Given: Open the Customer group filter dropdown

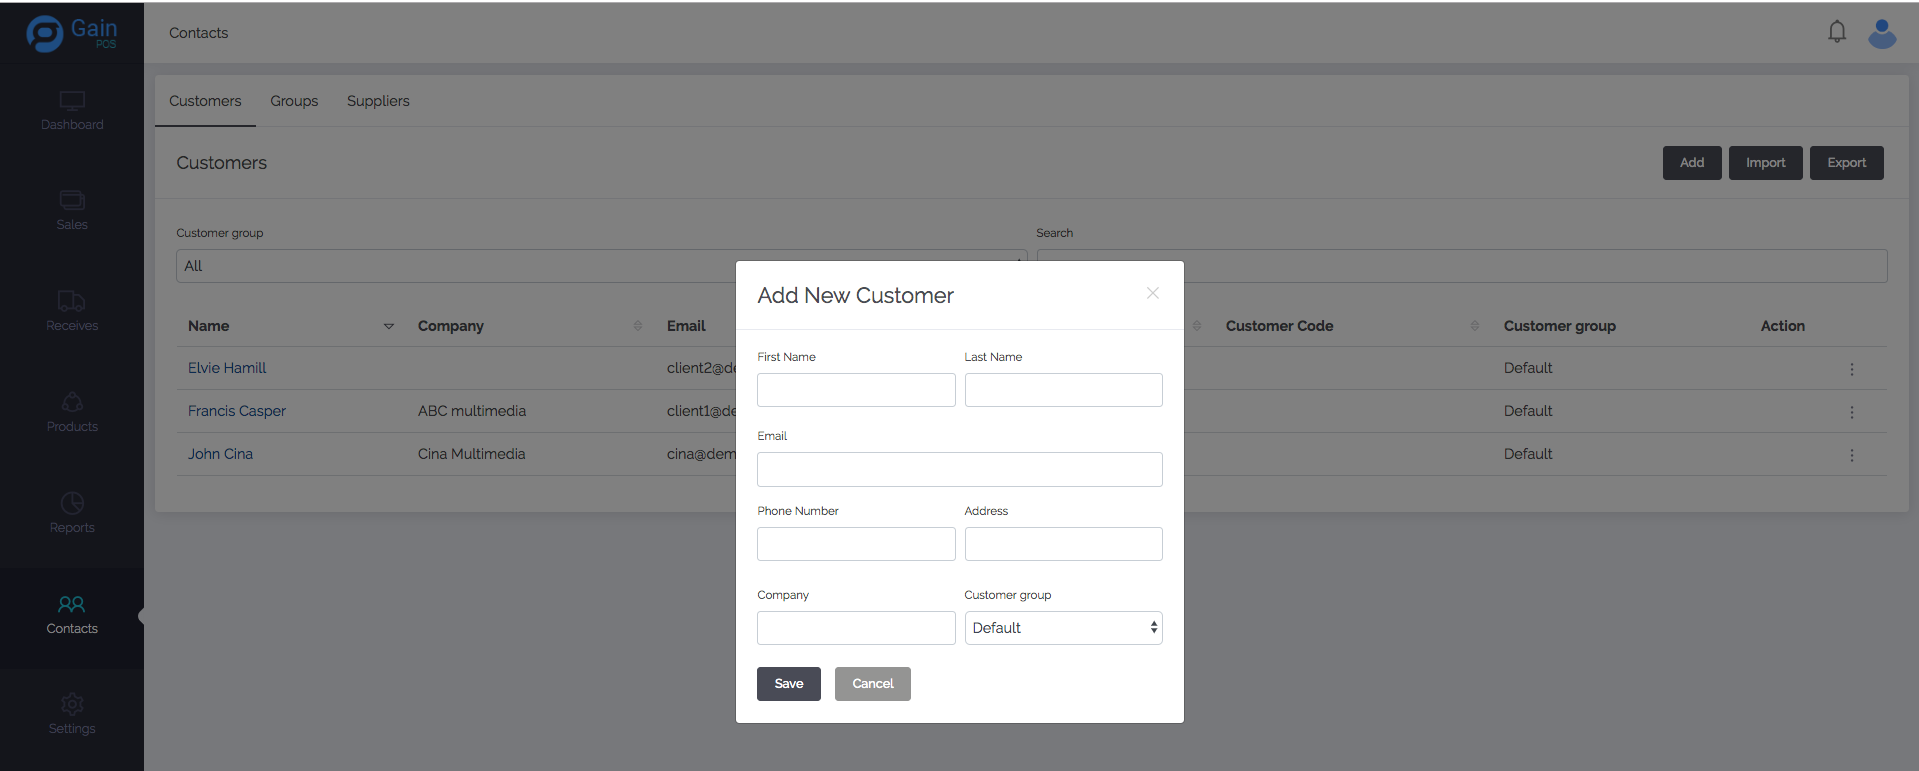Looking at the screenshot, I should [455, 266].
